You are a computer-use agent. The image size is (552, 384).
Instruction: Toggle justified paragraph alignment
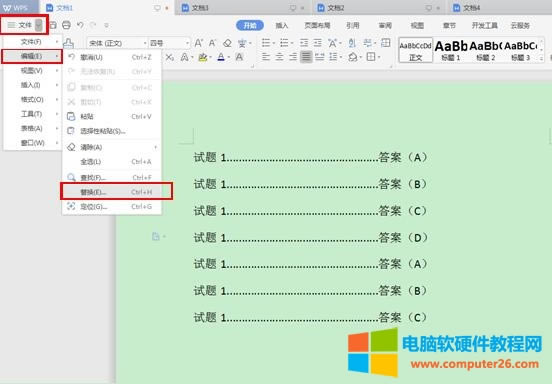point(306,57)
